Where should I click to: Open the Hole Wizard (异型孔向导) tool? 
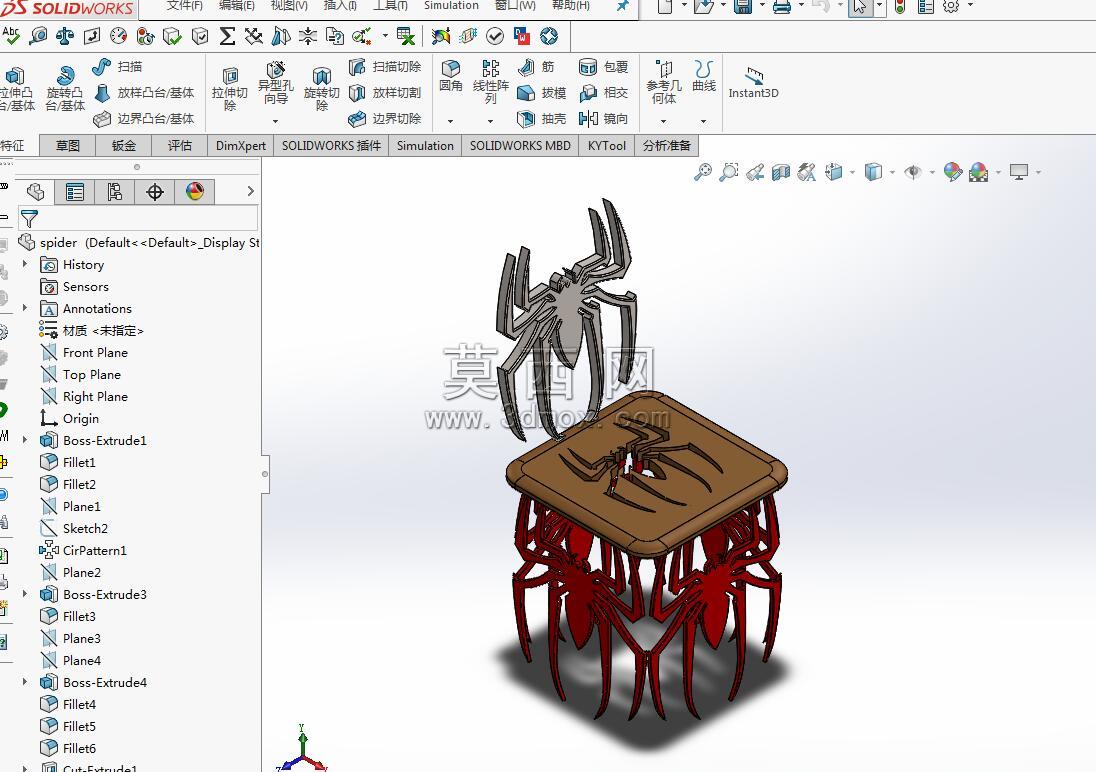point(275,83)
